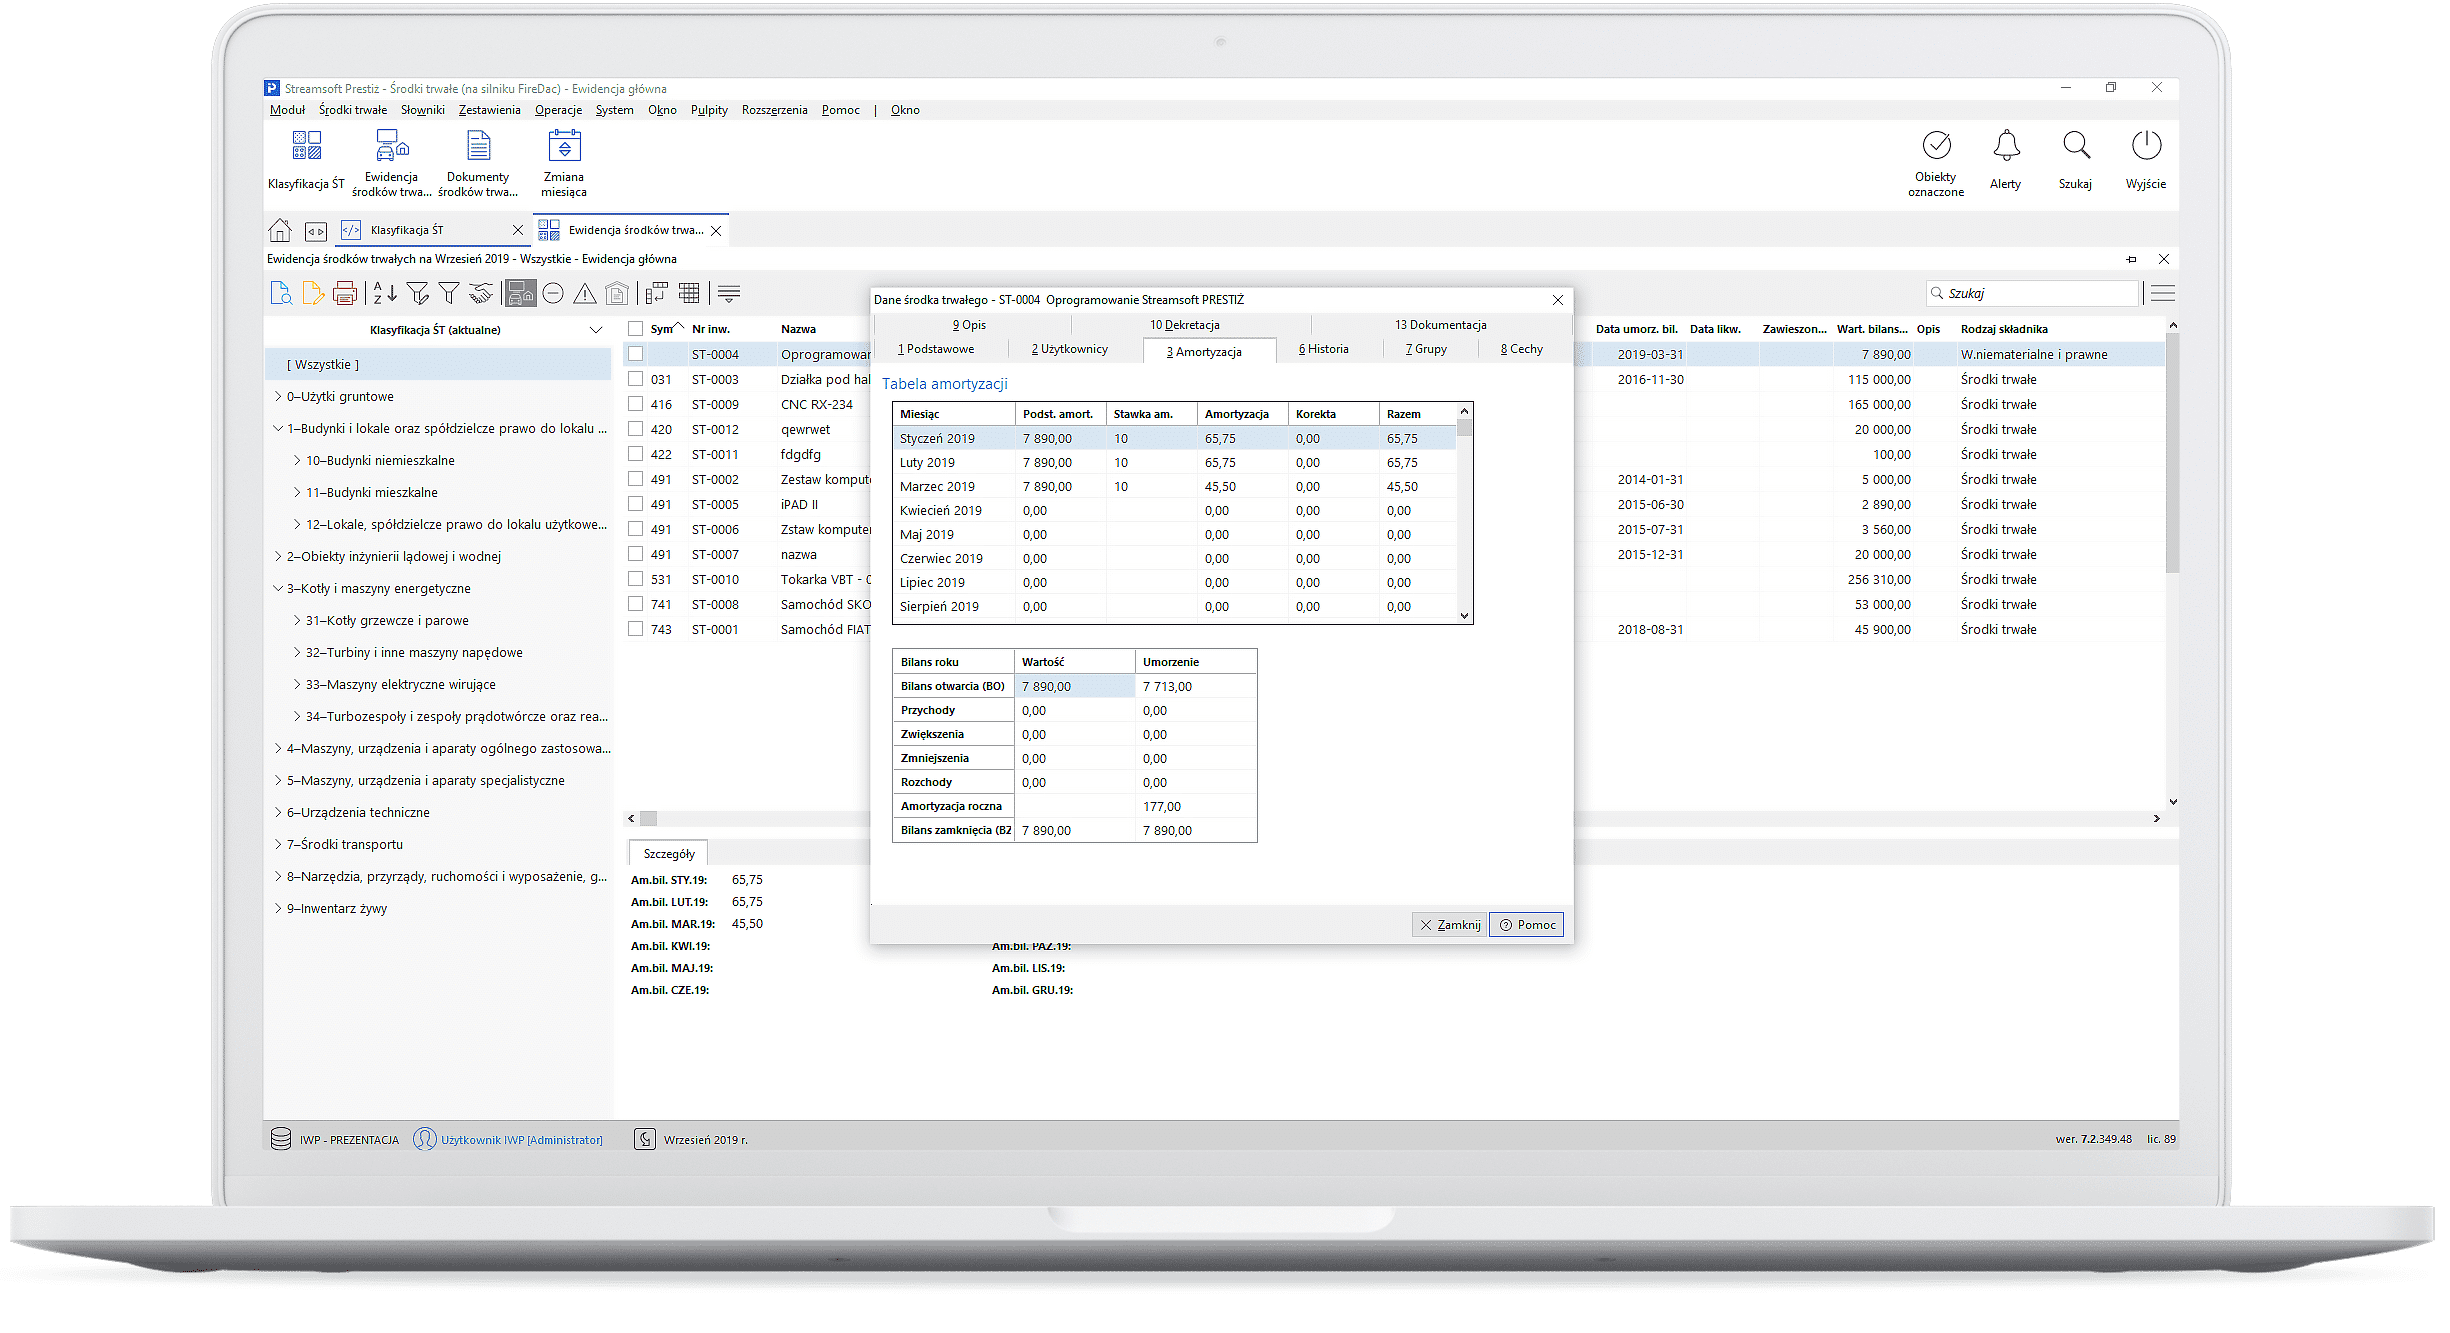Viewport: 2450px width, 1333px height.
Task: Click the edit document pencil toolbar icon
Action: click(313, 293)
